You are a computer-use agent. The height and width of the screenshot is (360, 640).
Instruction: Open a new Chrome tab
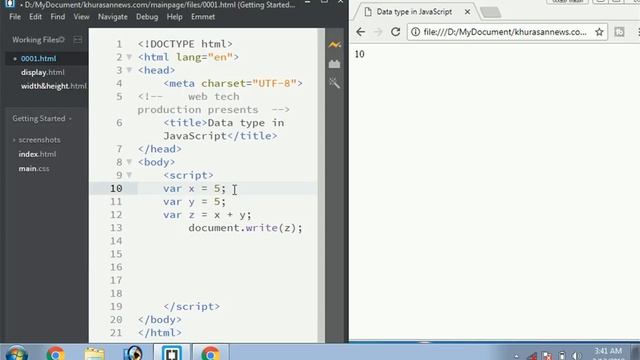(490, 13)
